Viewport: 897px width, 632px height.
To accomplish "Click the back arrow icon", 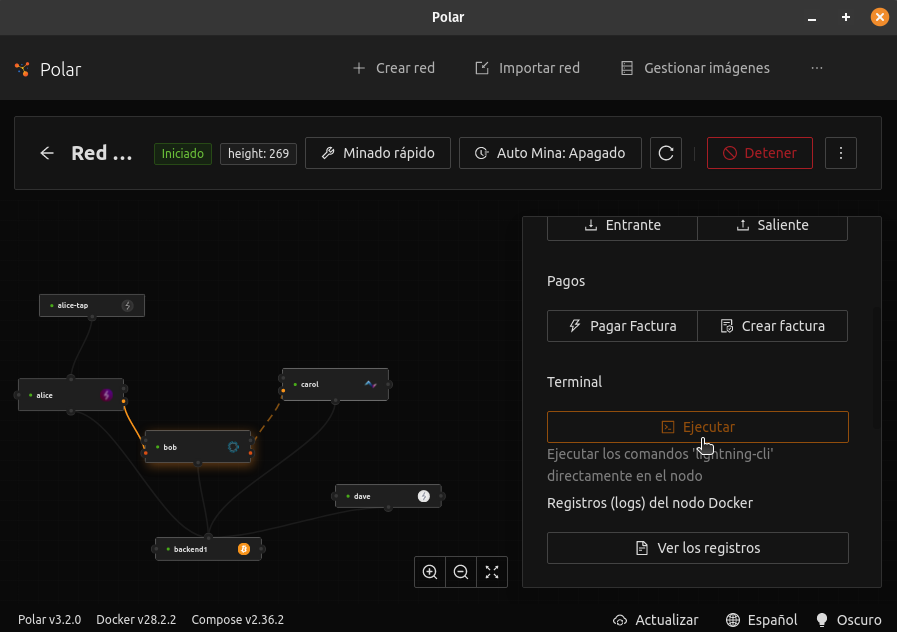I will 47,153.
